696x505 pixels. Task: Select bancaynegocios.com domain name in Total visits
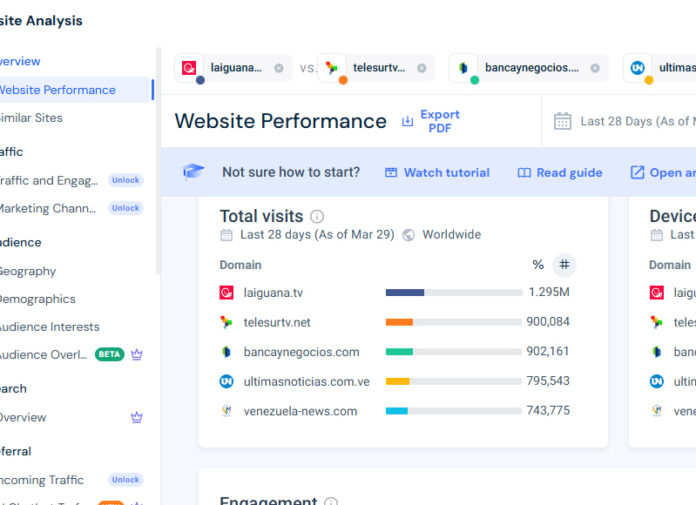(301, 352)
